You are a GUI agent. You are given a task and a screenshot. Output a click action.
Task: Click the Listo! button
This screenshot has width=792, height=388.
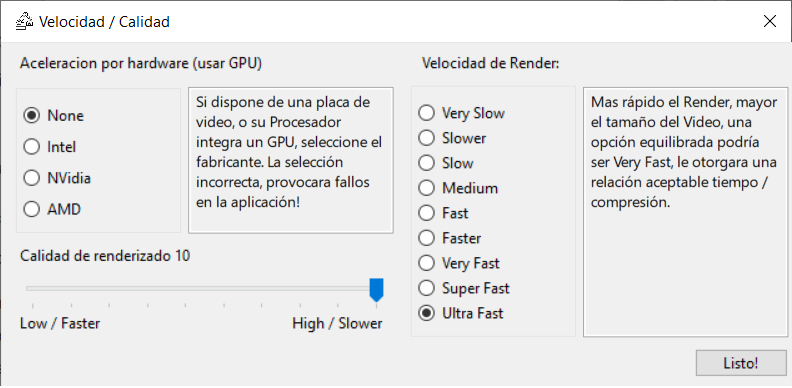click(741, 363)
